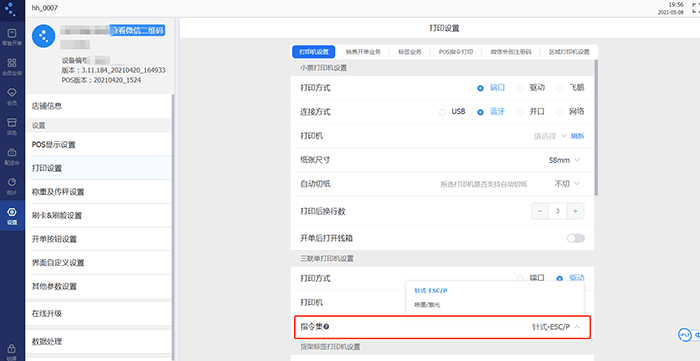Open 刷卡&刷脸设置 in the settings list

pos(99,216)
